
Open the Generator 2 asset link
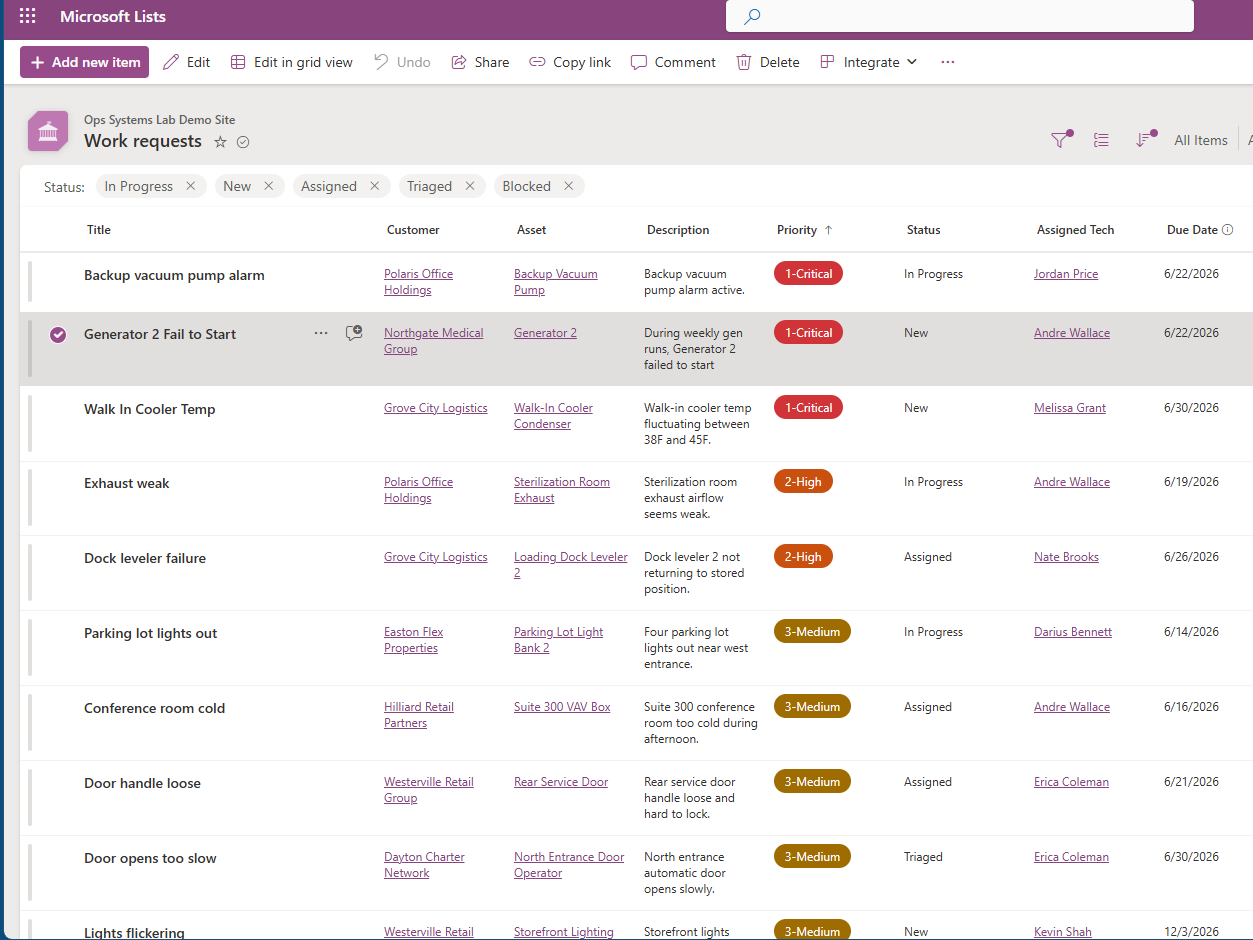pos(545,333)
